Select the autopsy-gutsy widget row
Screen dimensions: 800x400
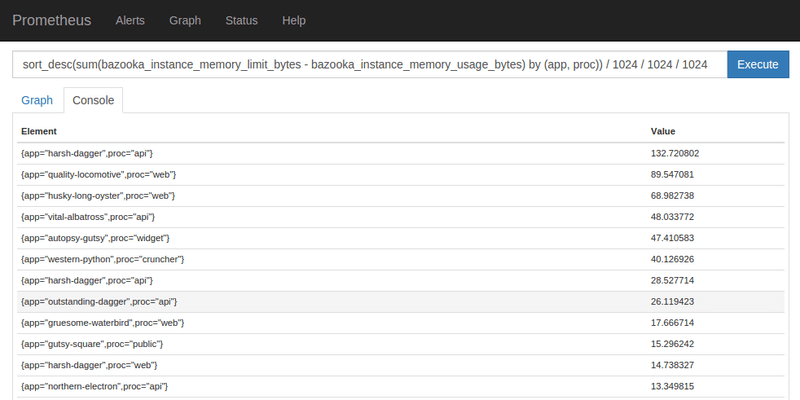[x=401, y=238]
